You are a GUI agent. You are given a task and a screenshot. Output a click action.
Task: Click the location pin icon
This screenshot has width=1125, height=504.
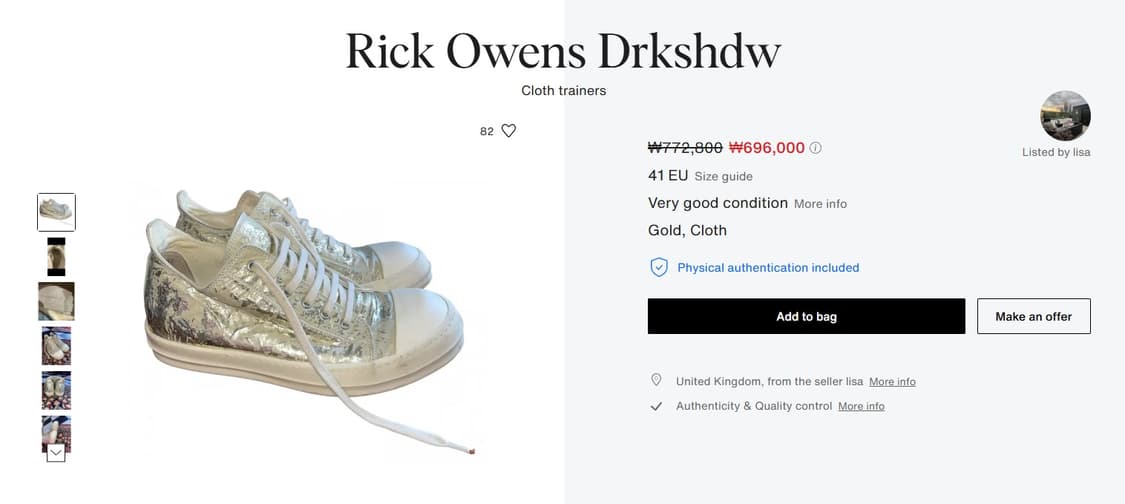point(656,381)
